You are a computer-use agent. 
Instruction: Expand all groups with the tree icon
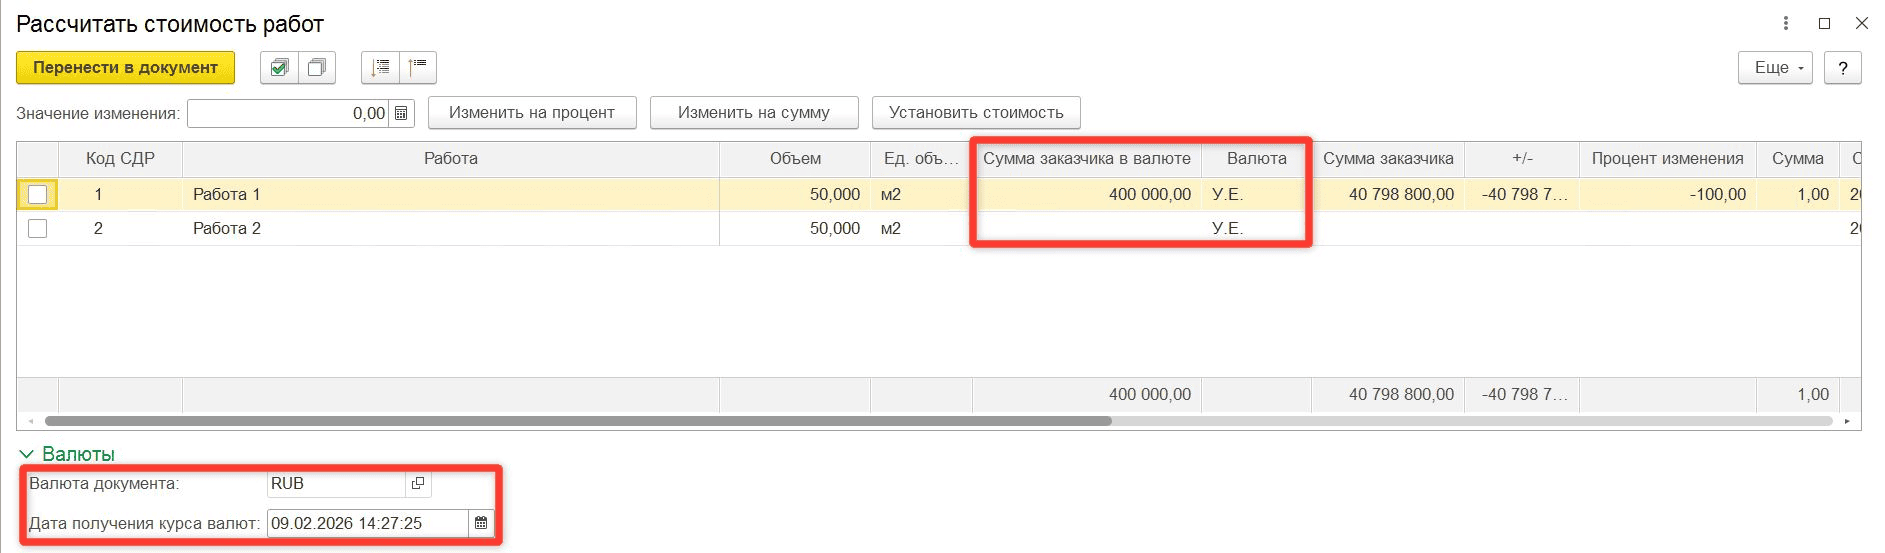380,68
